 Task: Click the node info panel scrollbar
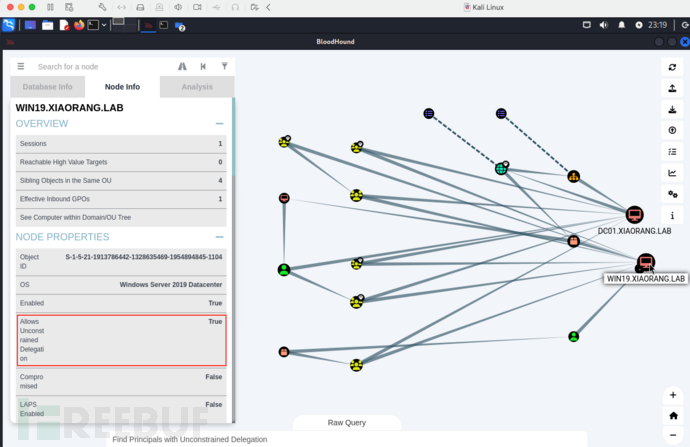[x=233, y=136]
